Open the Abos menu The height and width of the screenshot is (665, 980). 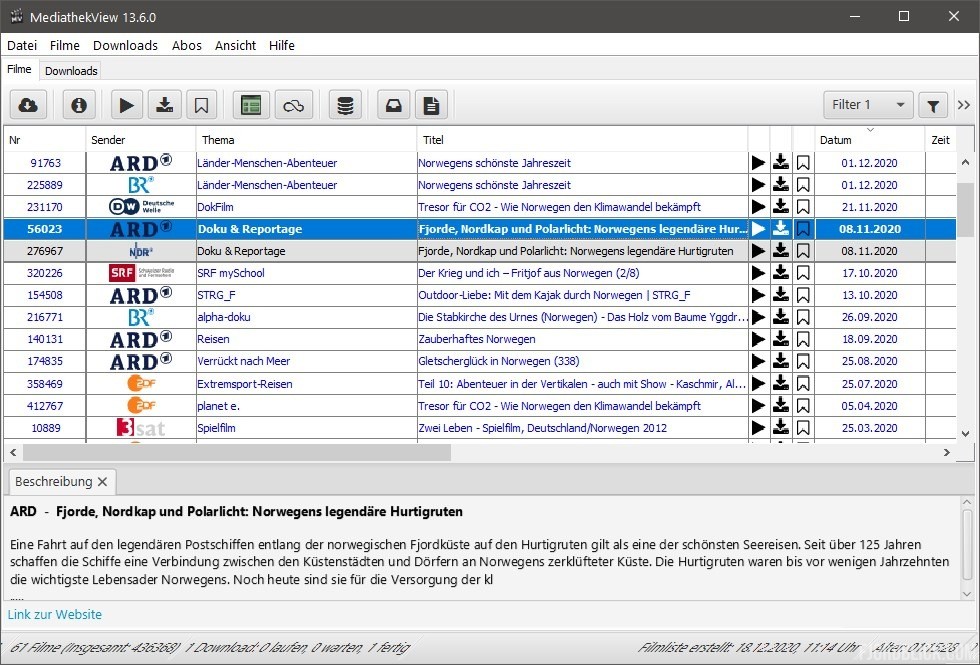[x=187, y=46]
